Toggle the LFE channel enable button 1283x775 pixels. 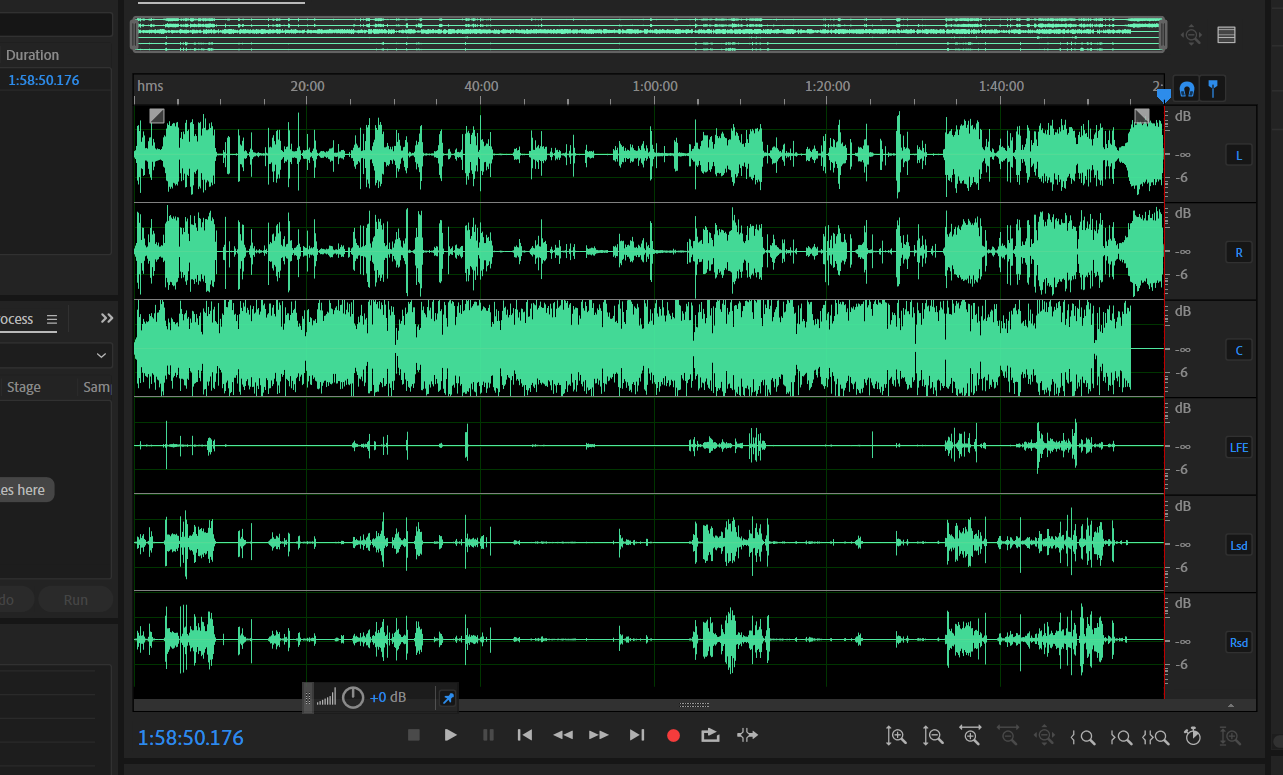pos(1239,447)
